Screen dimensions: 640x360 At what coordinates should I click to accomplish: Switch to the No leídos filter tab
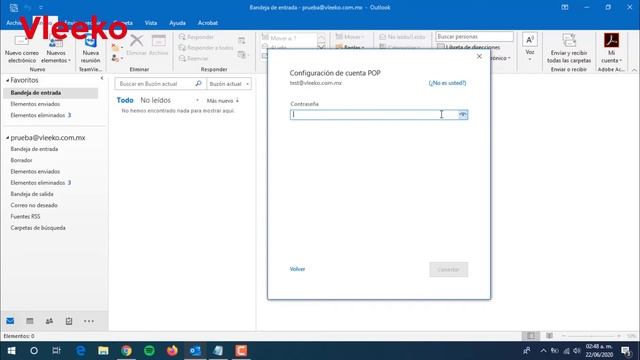156,100
